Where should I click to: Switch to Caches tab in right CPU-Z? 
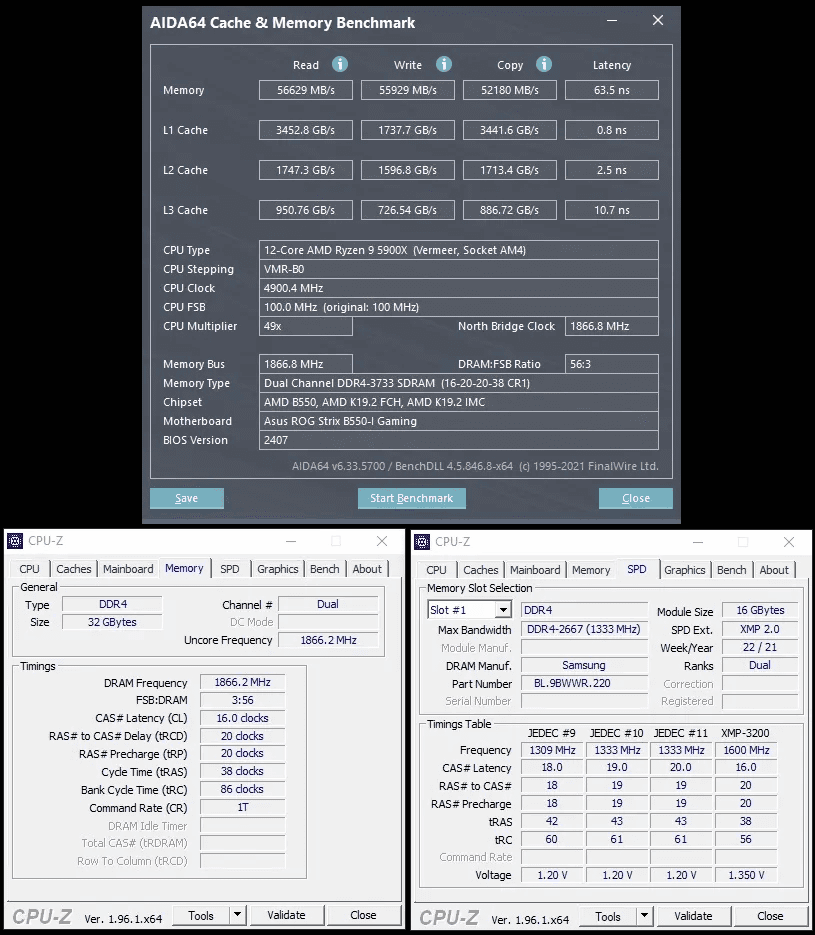pyautogui.click(x=481, y=570)
